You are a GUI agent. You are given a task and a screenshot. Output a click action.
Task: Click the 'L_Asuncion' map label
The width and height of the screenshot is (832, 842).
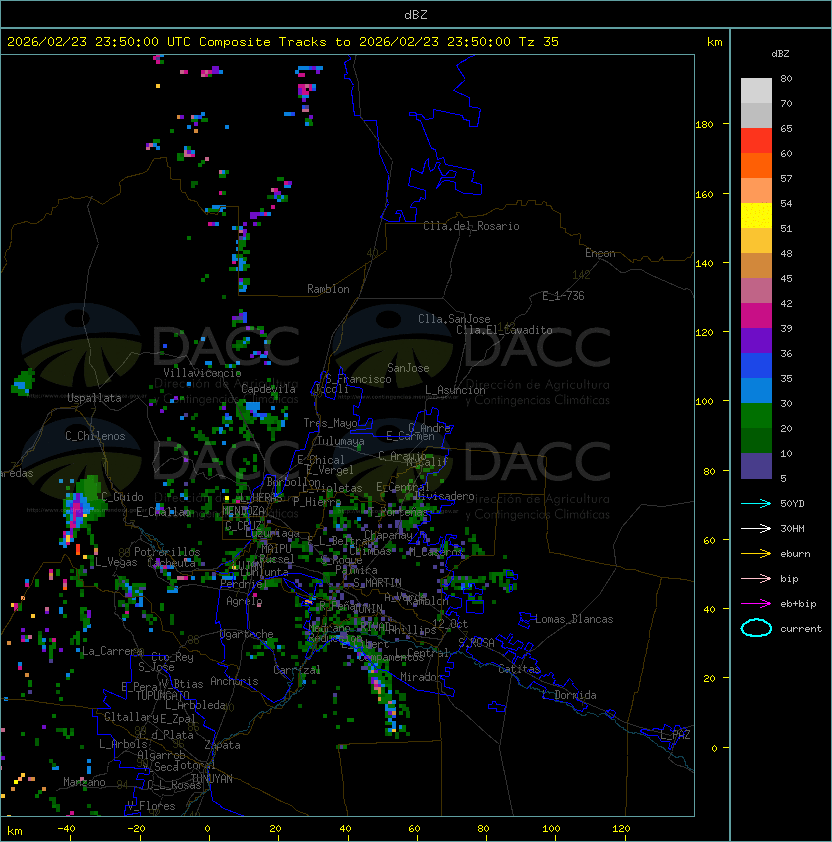pos(455,390)
